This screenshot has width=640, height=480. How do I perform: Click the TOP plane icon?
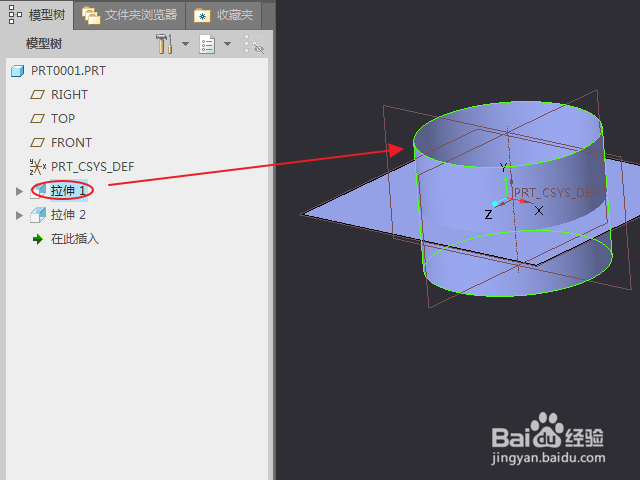37,119
